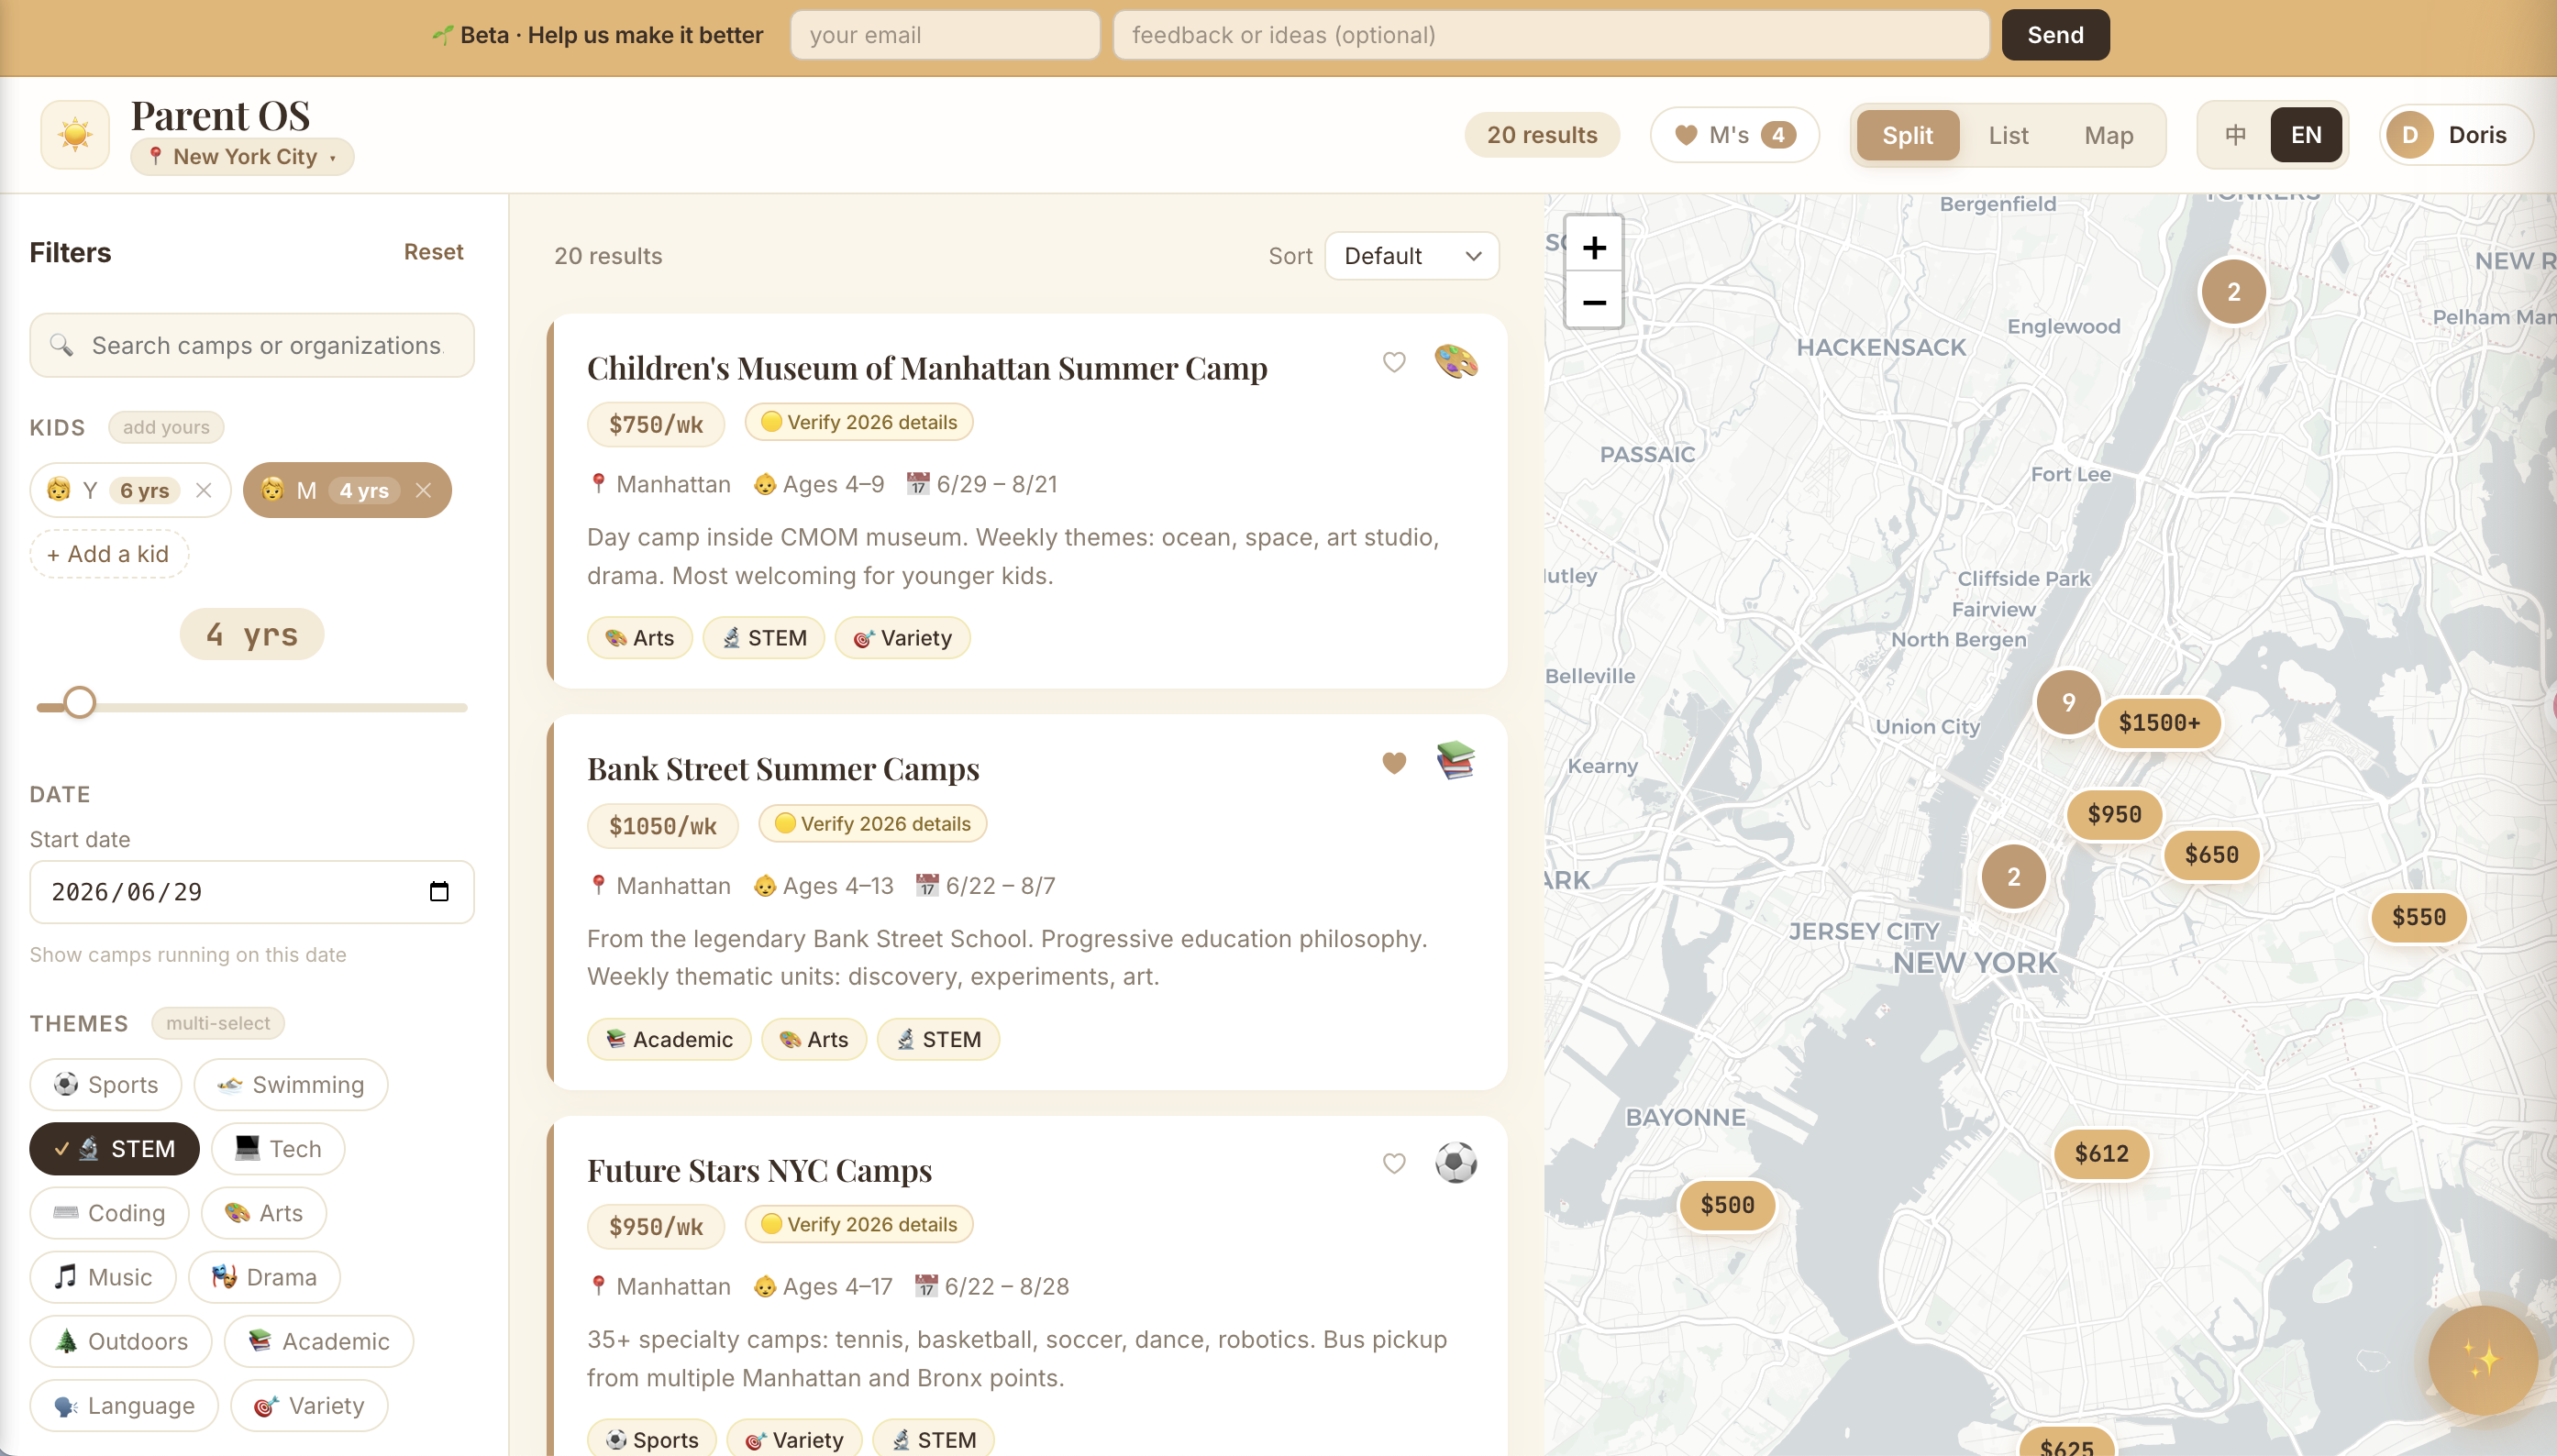Toggle the Swimming theme filter
The height and width of the screenshot is (1456, 2557).
[x=291, y=1084]
